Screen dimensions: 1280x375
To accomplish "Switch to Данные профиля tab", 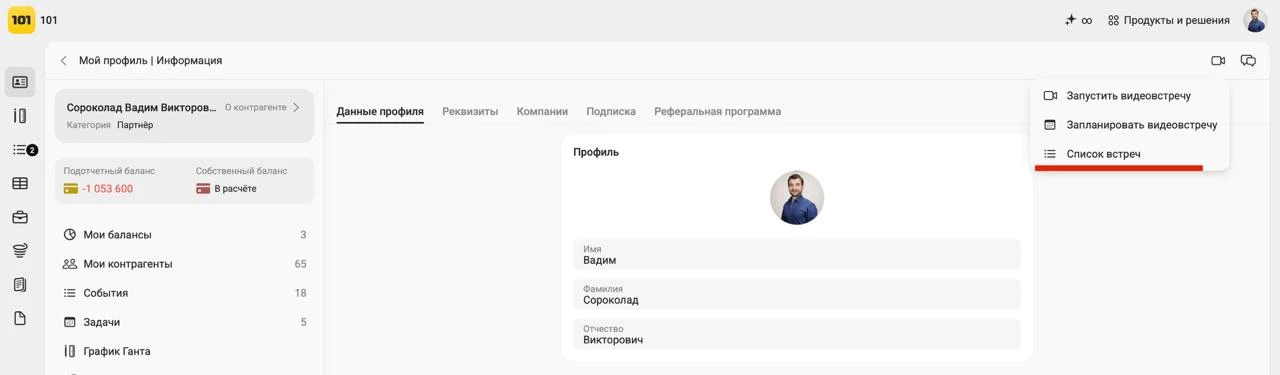I will click(x=380, y=111).
